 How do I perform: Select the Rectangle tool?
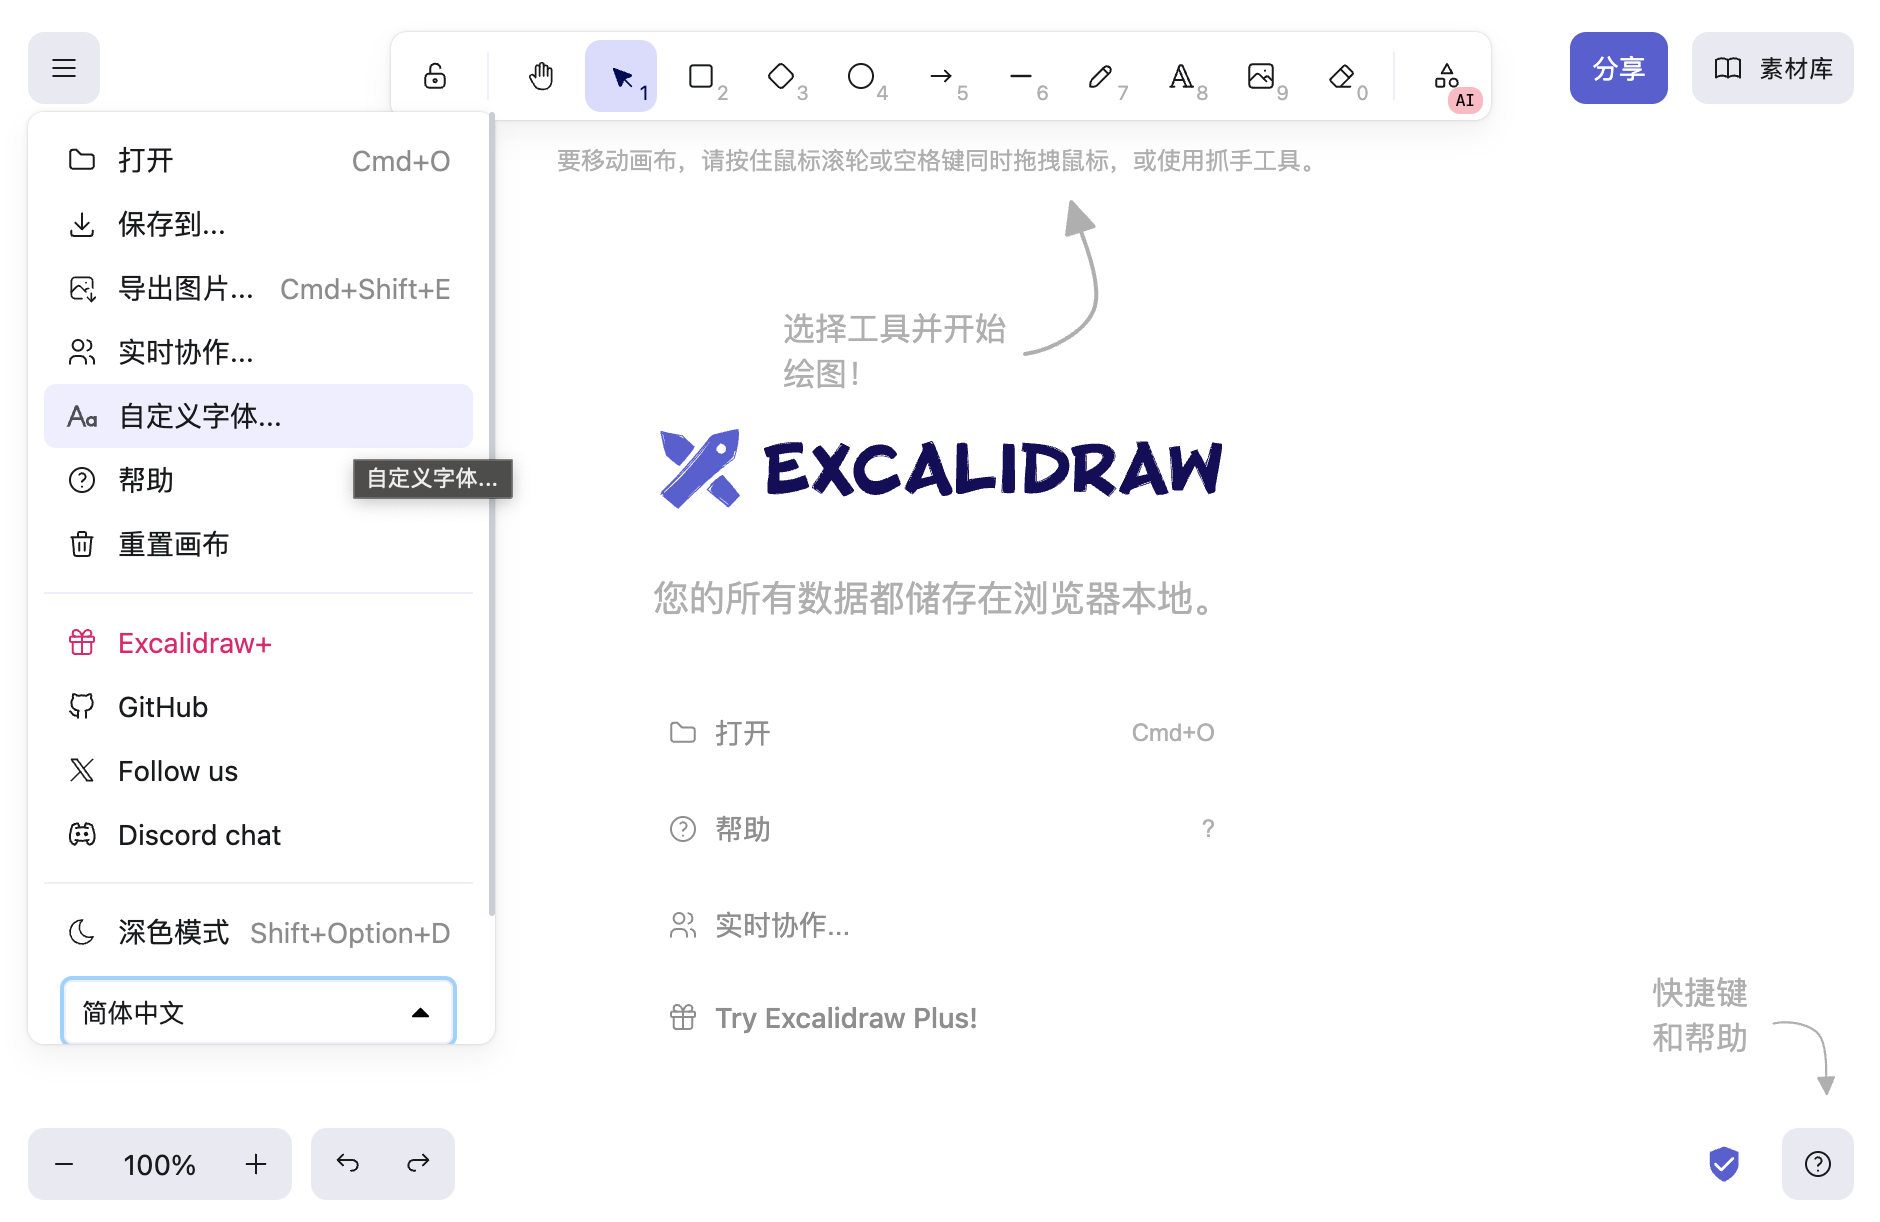coord(701,76)
